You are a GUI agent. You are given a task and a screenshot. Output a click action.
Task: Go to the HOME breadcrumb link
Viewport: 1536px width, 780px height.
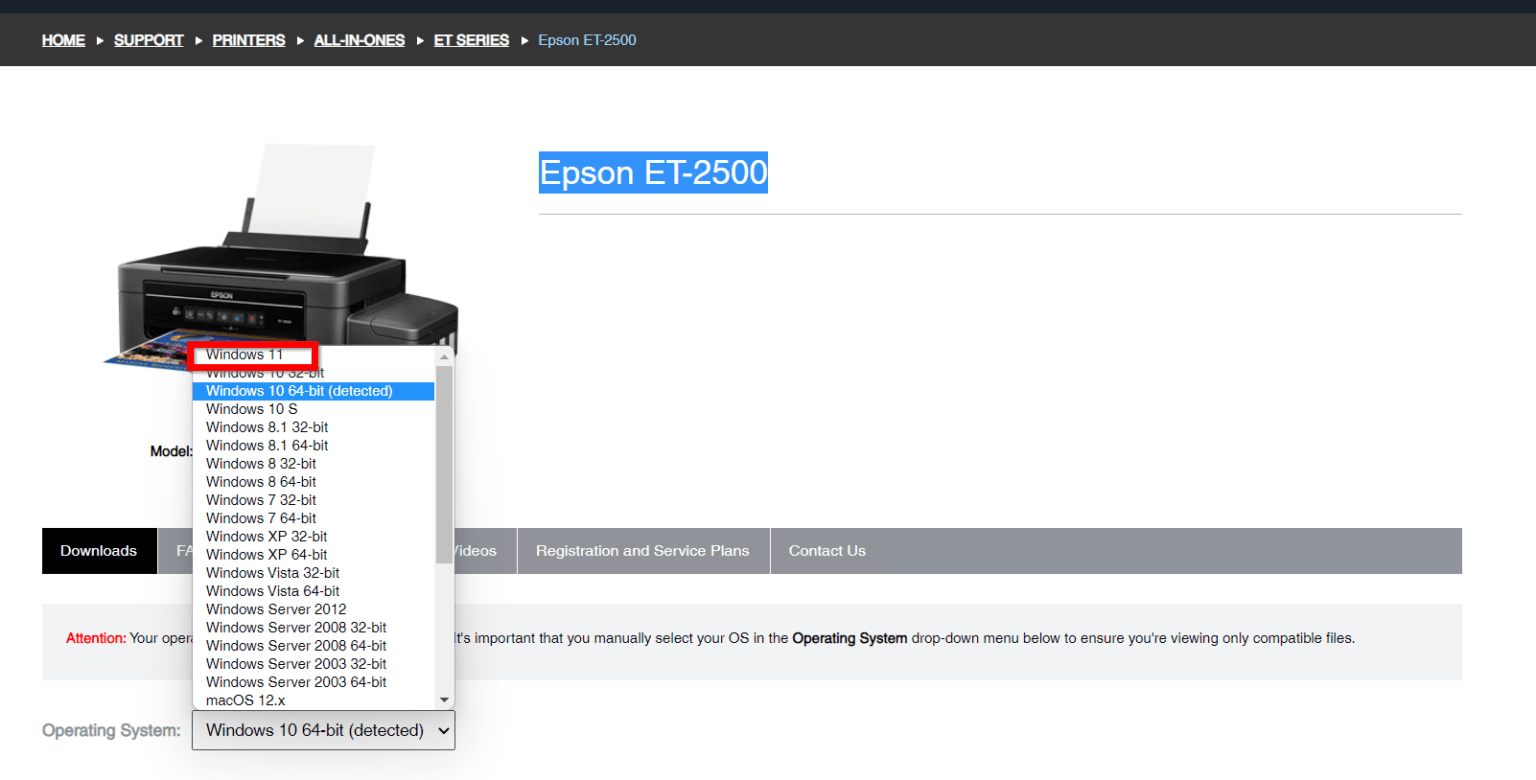pyautogui.click(x=63, y=40)
